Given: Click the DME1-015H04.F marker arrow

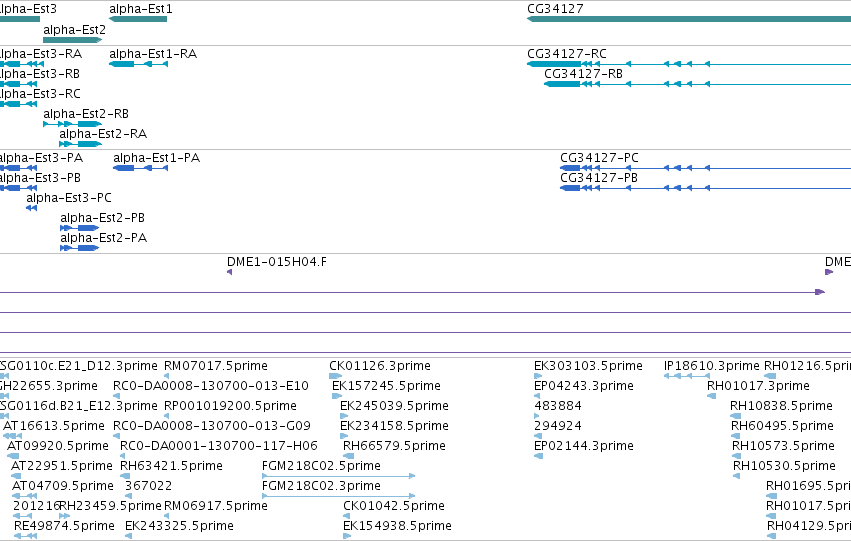Looking at the screenshot, I should pyautogui.click(x=230, y=272).
